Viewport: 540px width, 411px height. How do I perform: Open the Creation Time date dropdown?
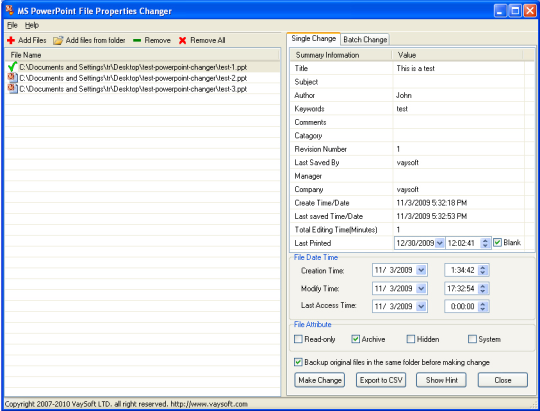pyautogui.click(x=421, y=270)
